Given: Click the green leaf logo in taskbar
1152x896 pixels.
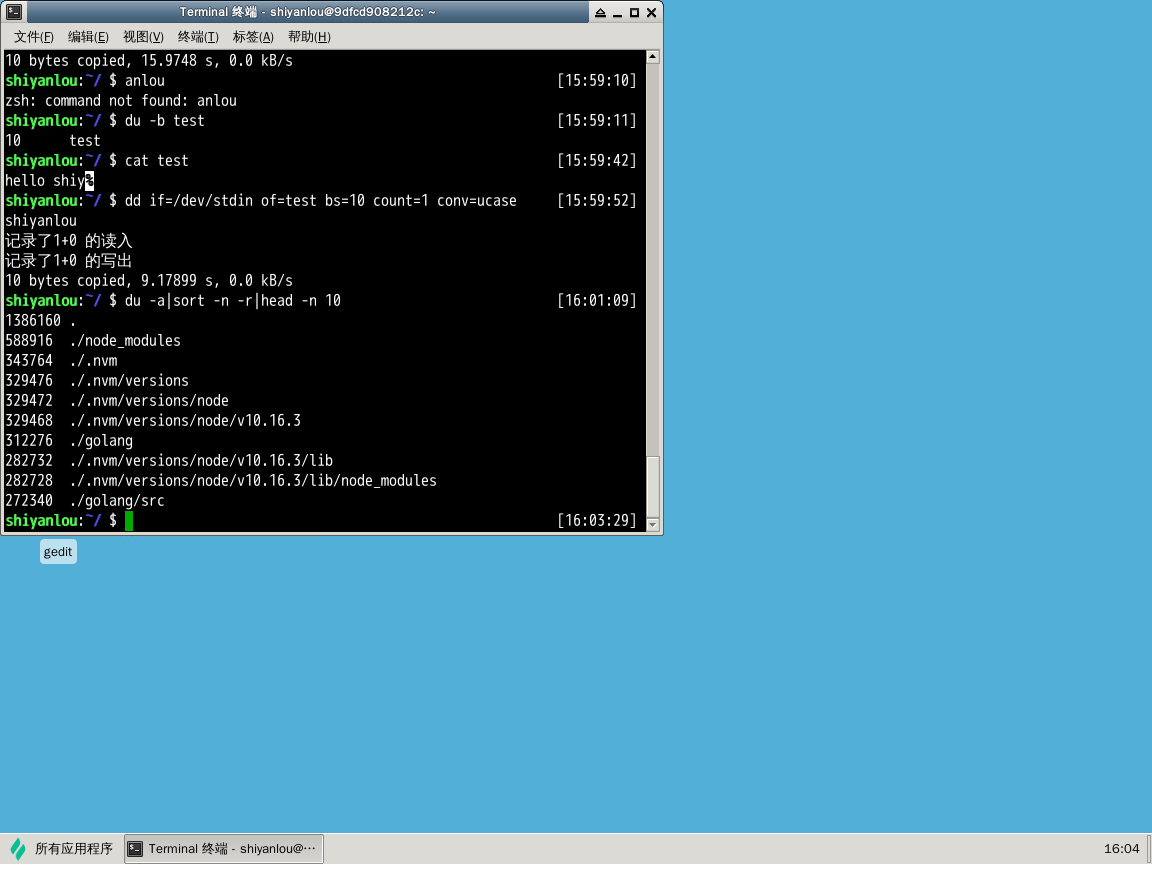Looking at the screenshot, I should point(18,849).
